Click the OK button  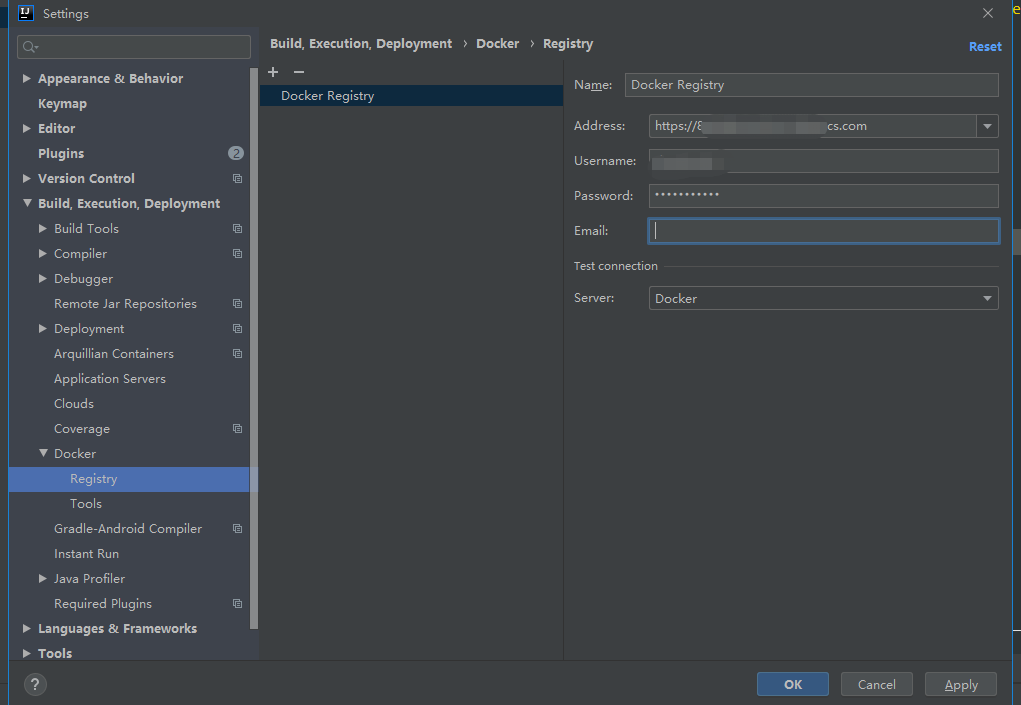coord(792,684)
